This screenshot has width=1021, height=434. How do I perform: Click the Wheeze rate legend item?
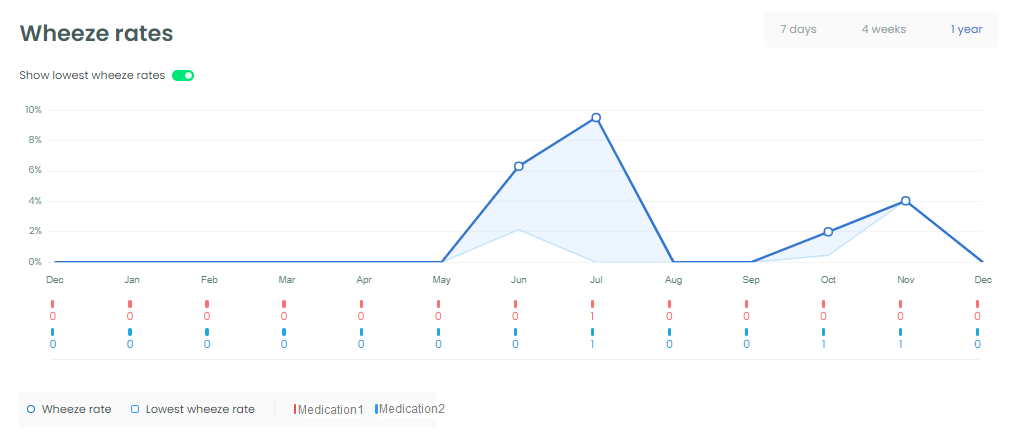(x=69, y=409)
